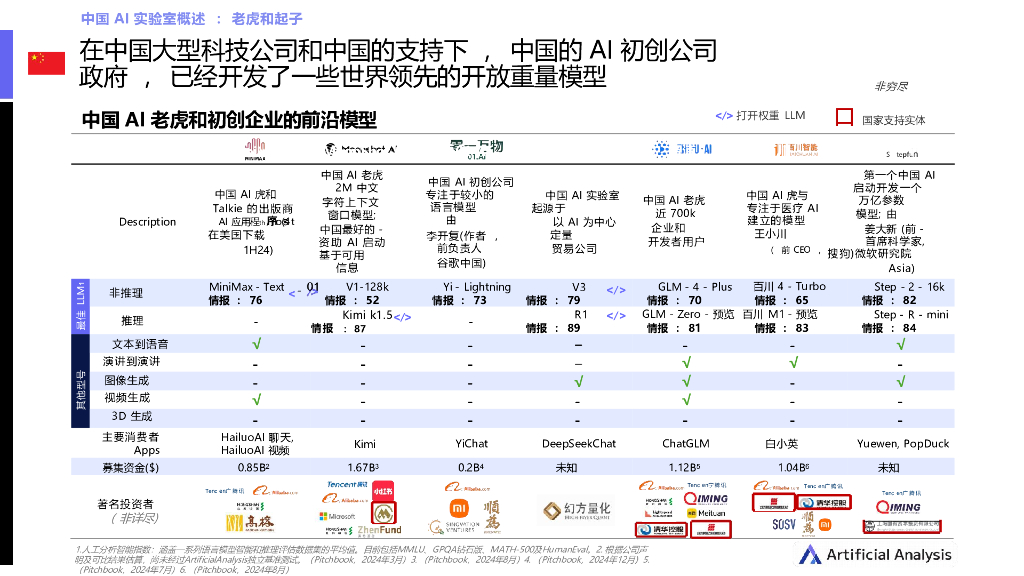Toggle the 文本到语音 checkmark in MiniMax column
The height and width of the screenshot is (576, 1024).
click(258, 343)
